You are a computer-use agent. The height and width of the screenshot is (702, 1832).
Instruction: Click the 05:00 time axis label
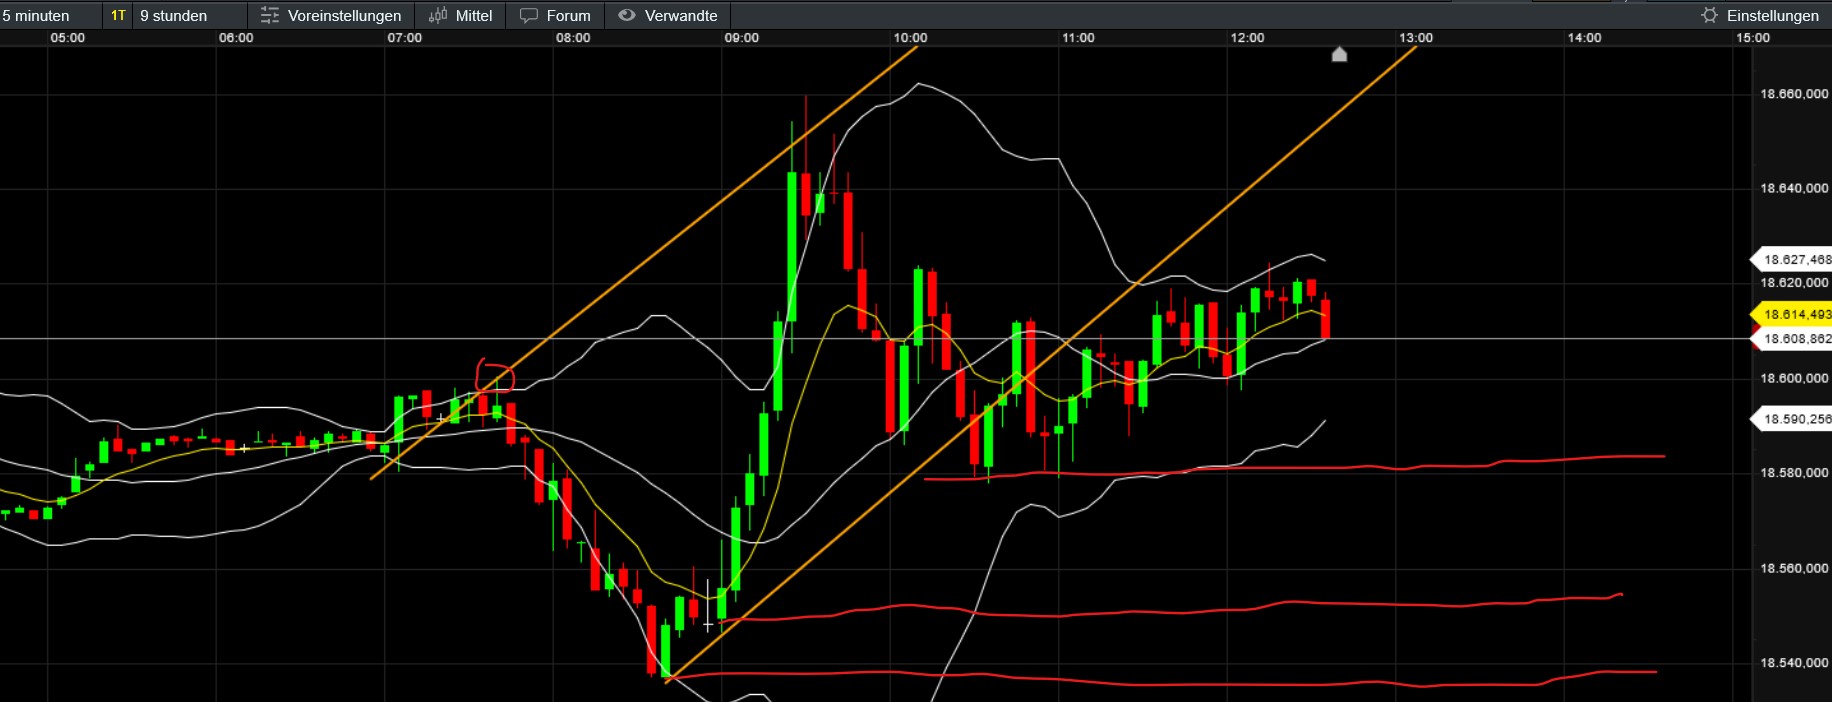(x=67, y=38)
